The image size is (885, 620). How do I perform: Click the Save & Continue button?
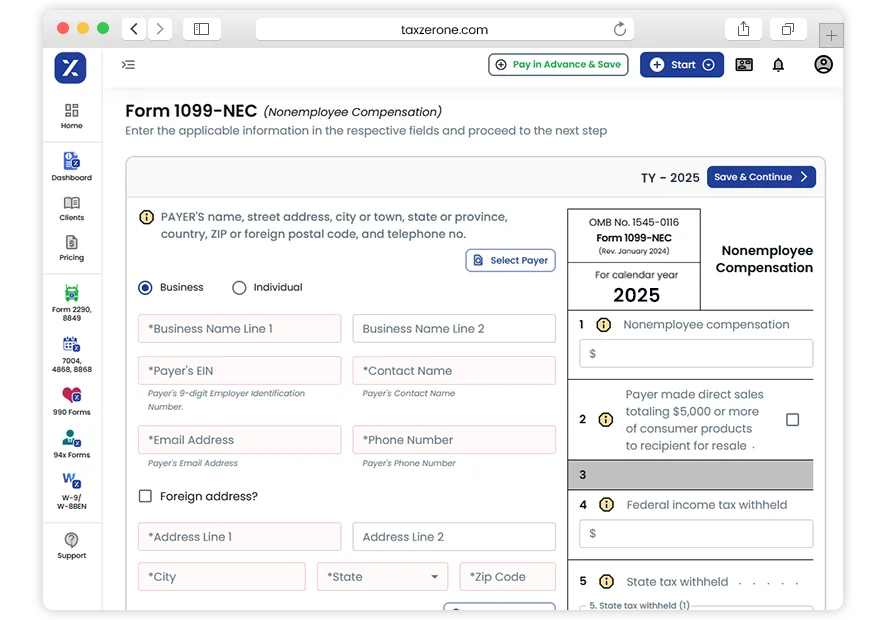761,176
